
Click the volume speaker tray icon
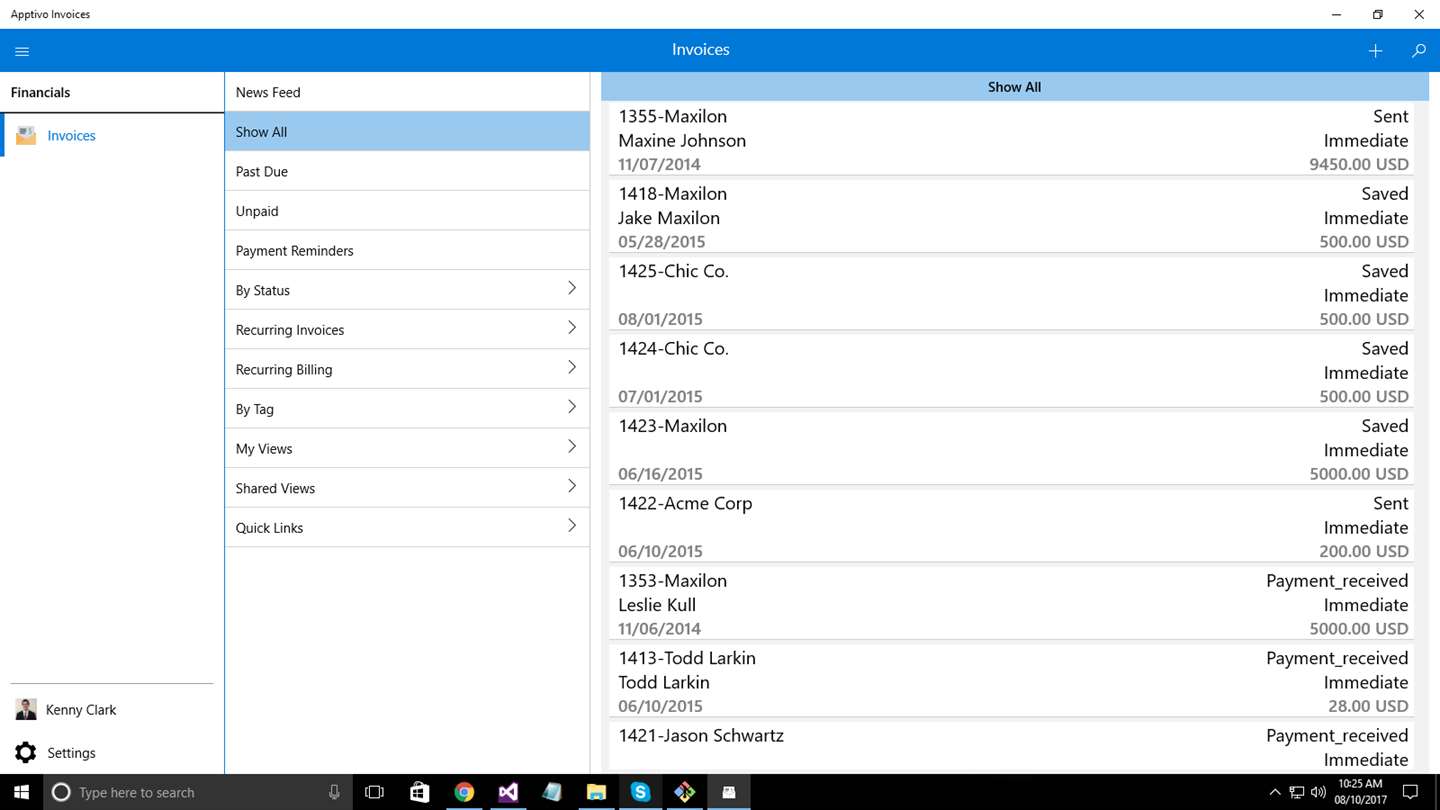[x=1318, y=792]
